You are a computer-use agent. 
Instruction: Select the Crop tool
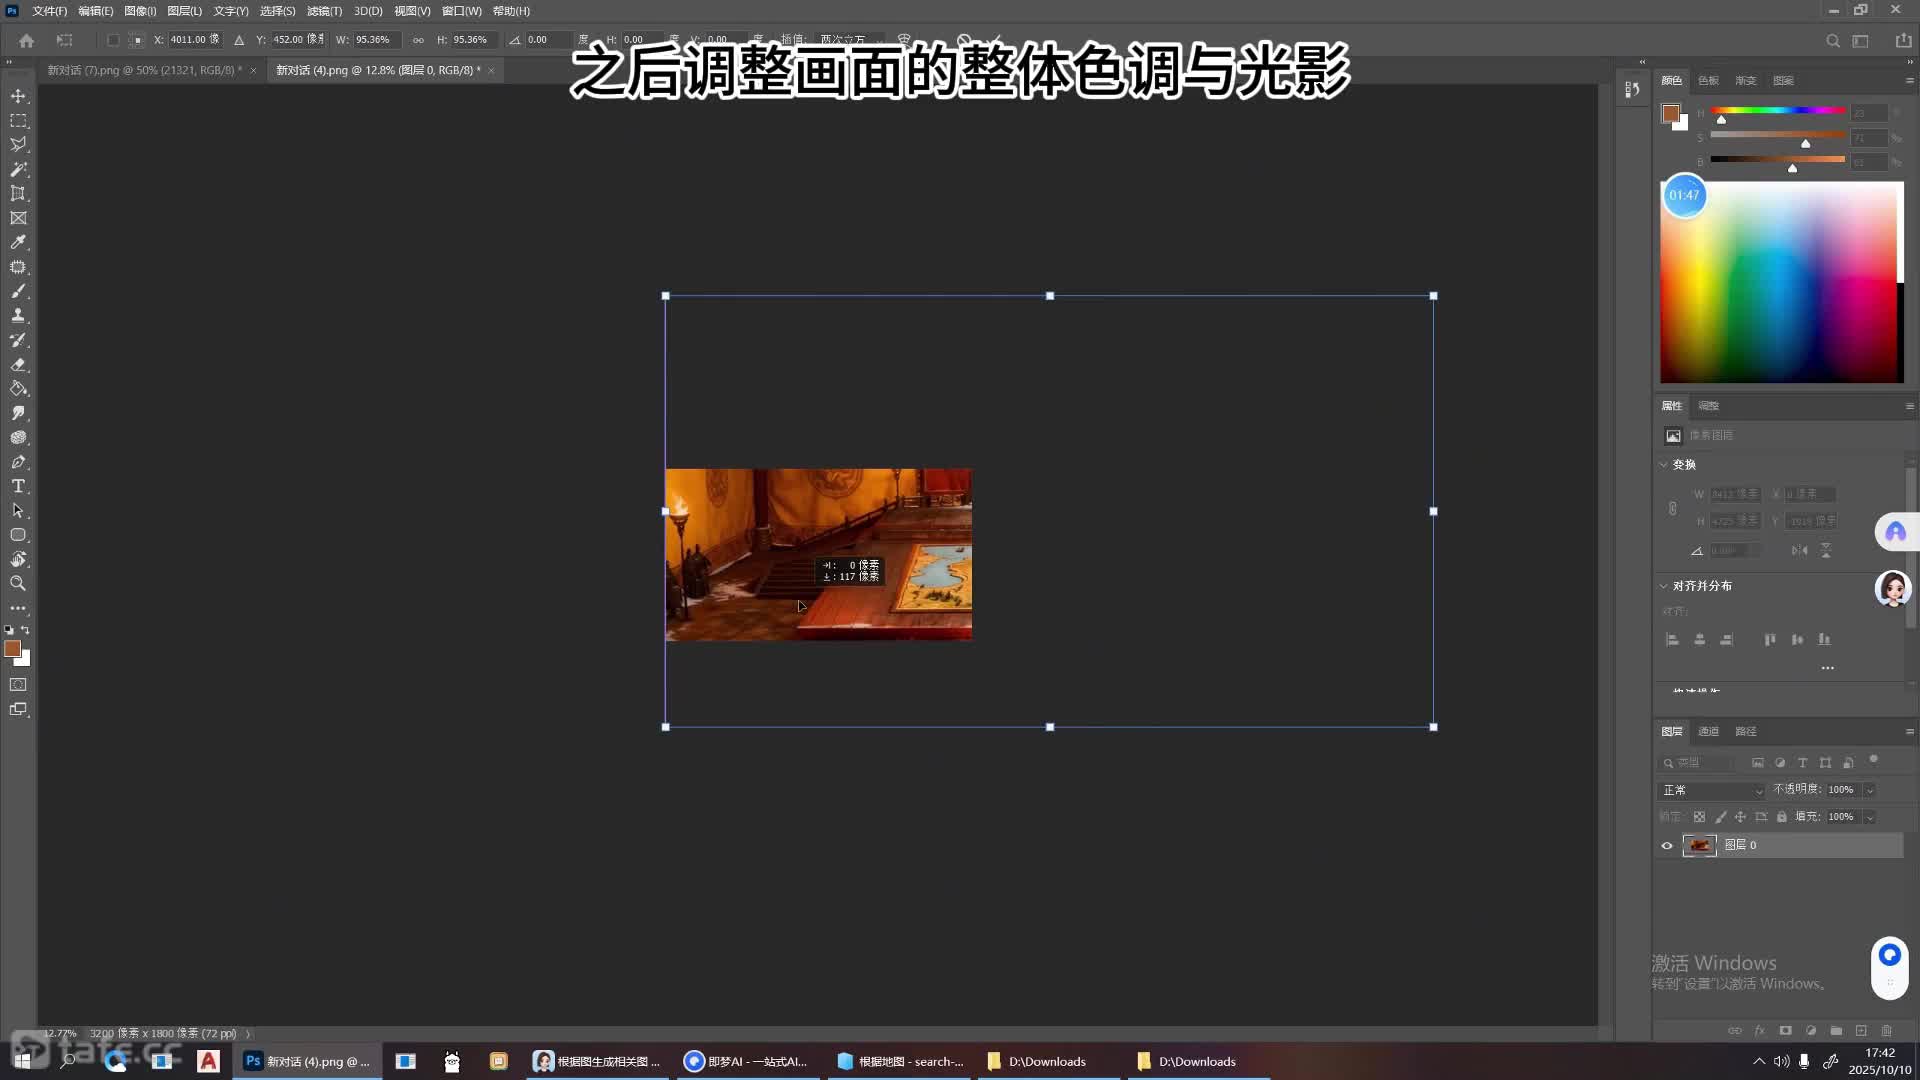[18, 194]
